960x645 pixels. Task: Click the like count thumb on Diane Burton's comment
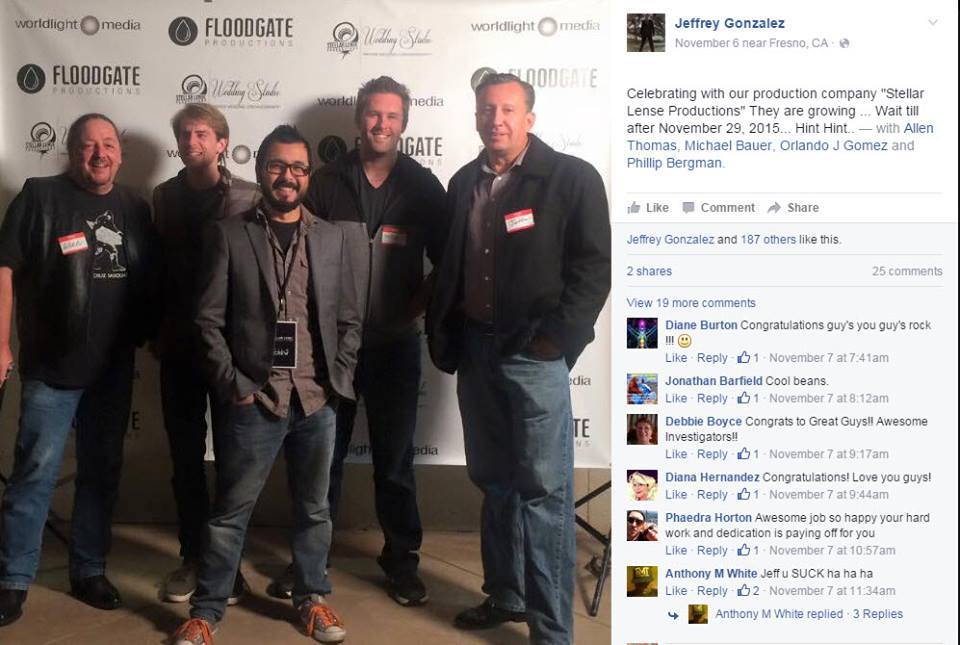744,357
